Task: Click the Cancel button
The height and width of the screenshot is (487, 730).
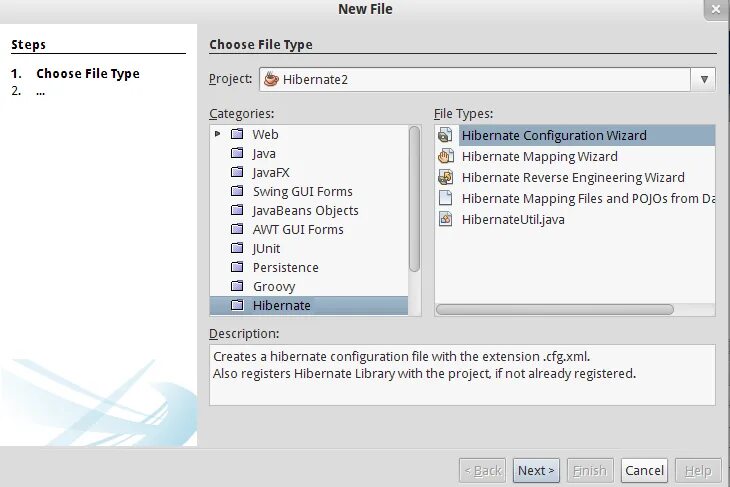Action: [x=644, y=471]
